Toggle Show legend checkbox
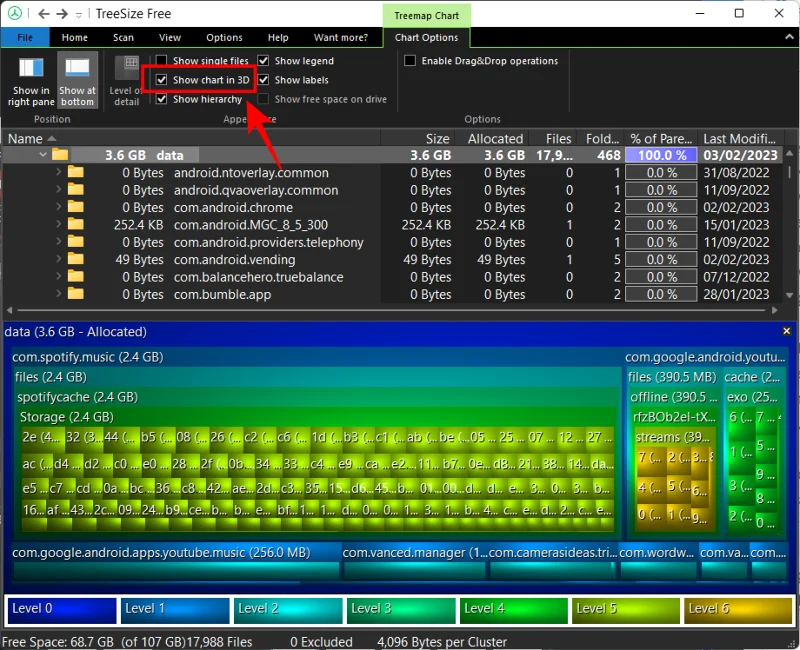 click(x=263, y=61)
